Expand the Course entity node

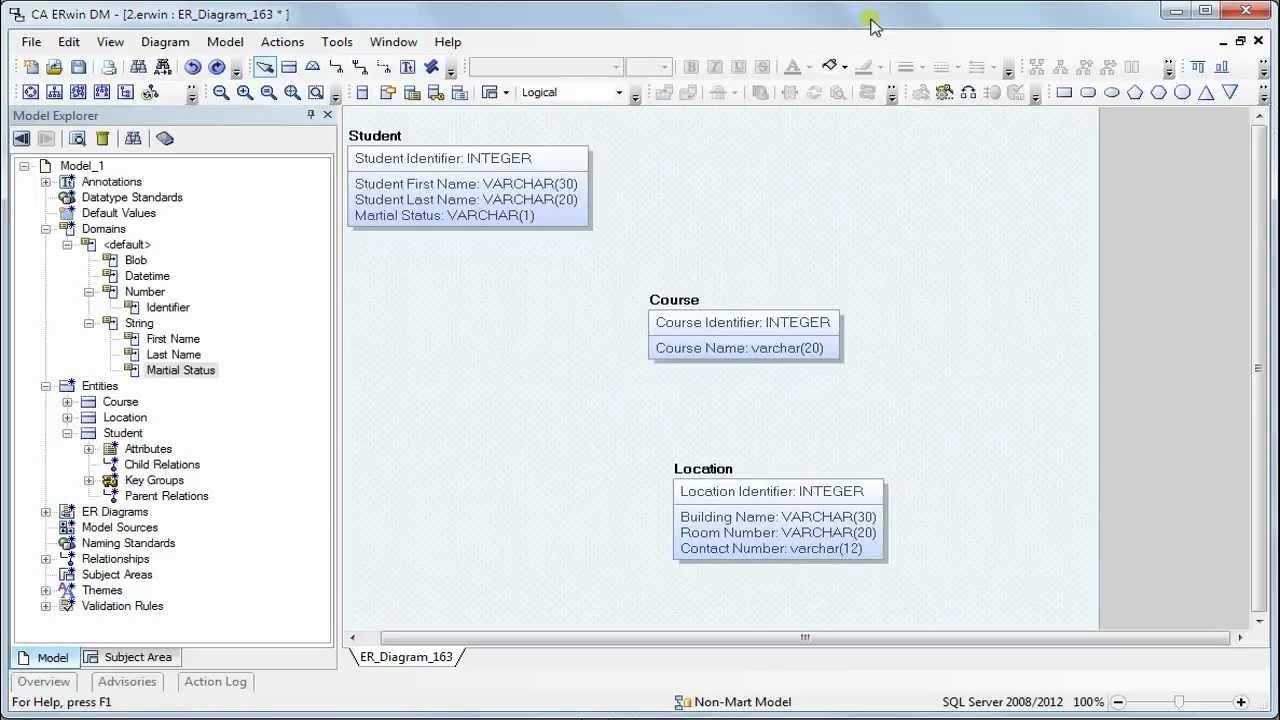(x=67, y=402)
